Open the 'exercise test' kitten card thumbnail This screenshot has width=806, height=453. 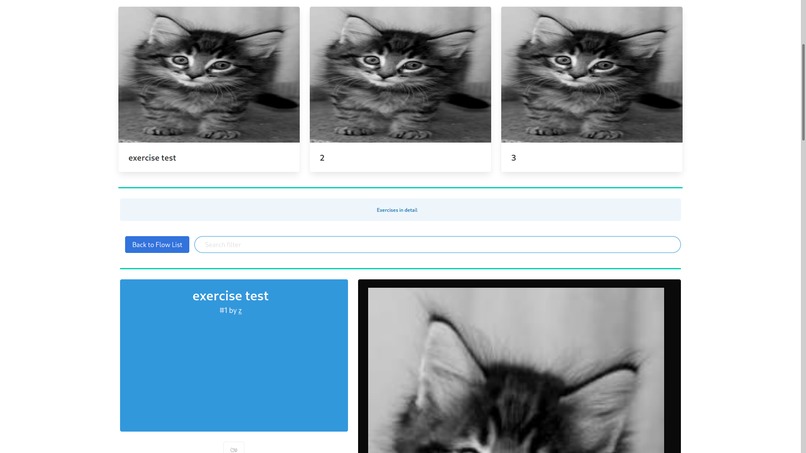point(209,75)
